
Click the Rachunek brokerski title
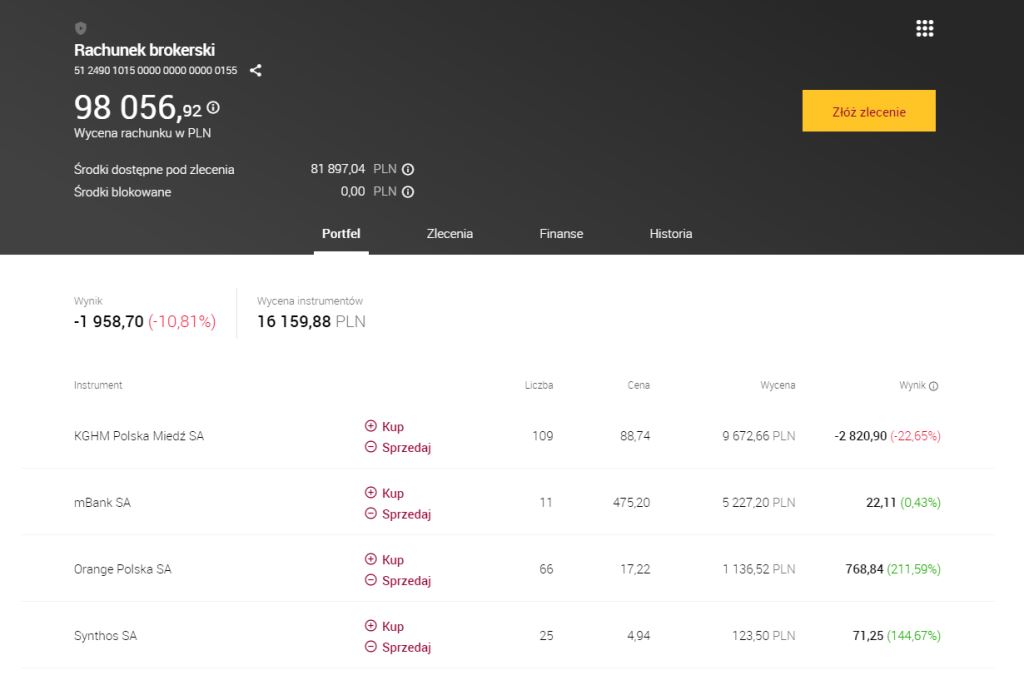point(144,50)
